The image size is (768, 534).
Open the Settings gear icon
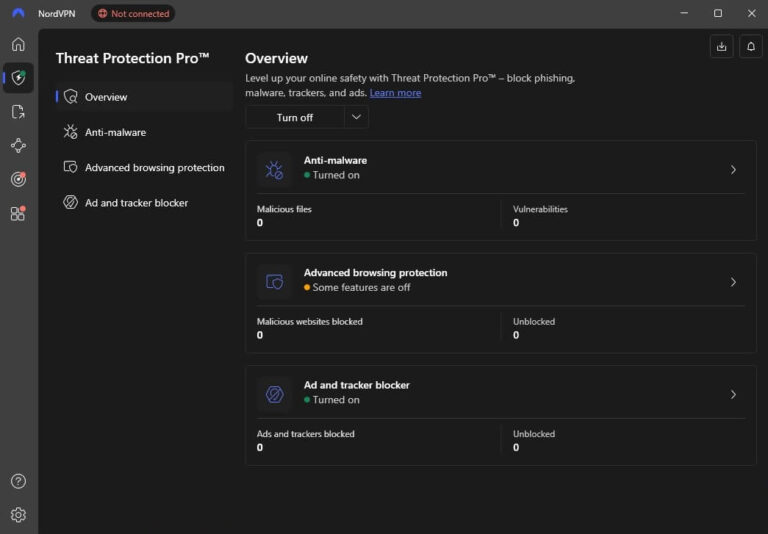click(x=18, y=515)
